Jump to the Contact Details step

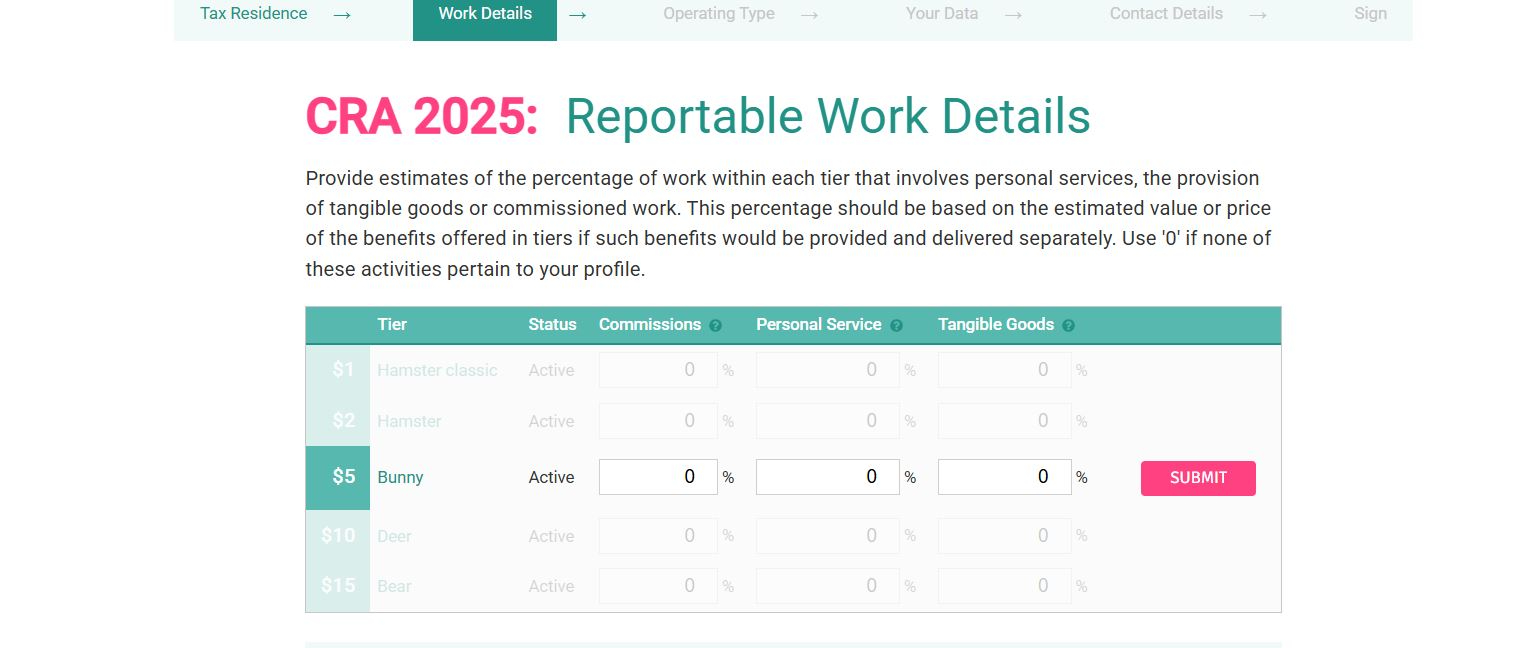click(x=1166, y=14)
